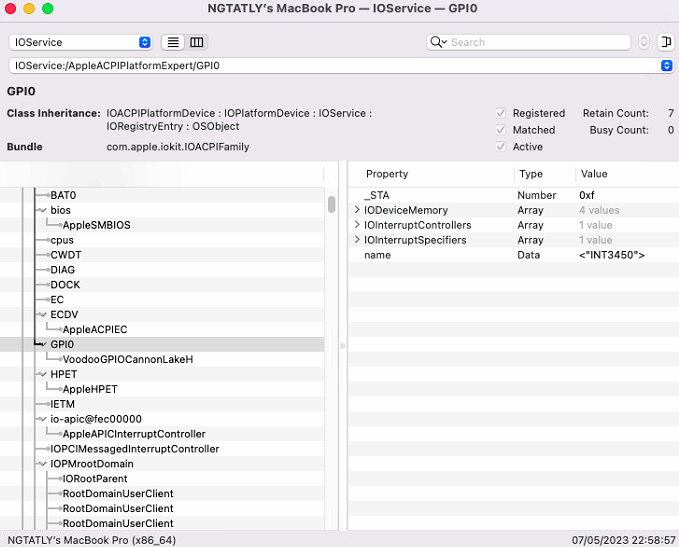Click the registry tree vertical scrollbar

331,204
